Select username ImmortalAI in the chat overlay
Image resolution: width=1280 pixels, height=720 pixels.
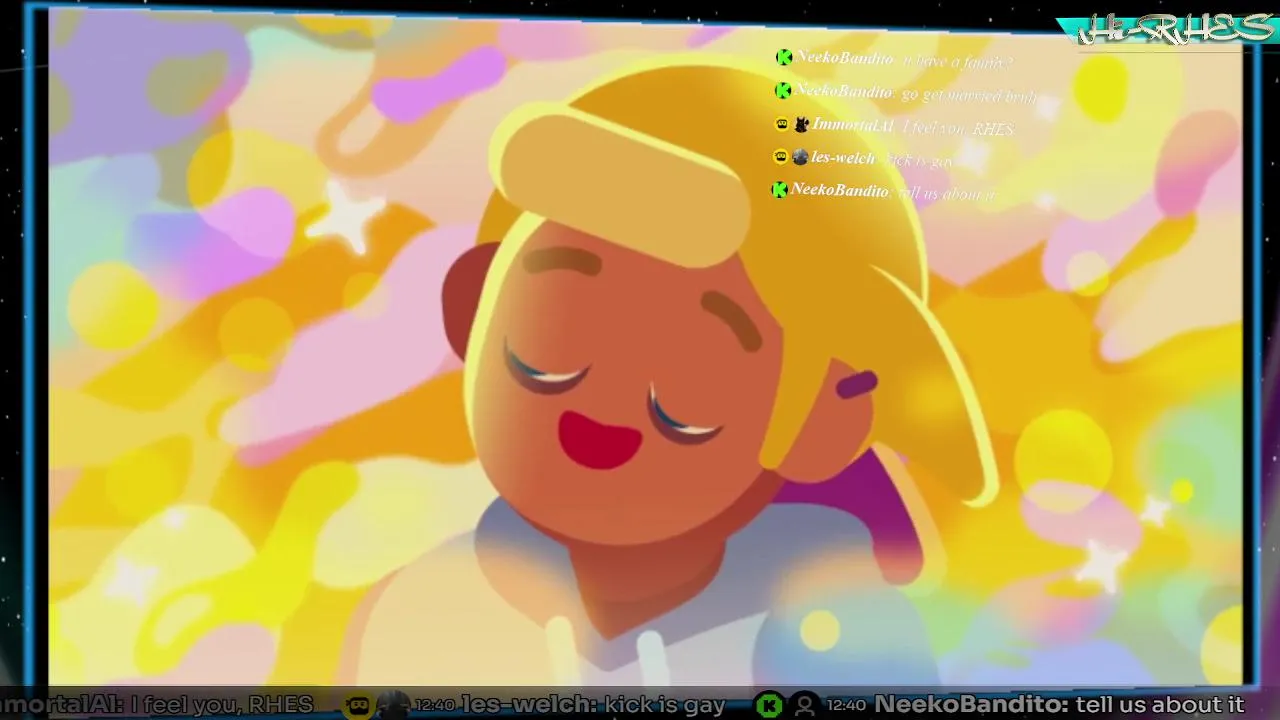coord(853,125)
